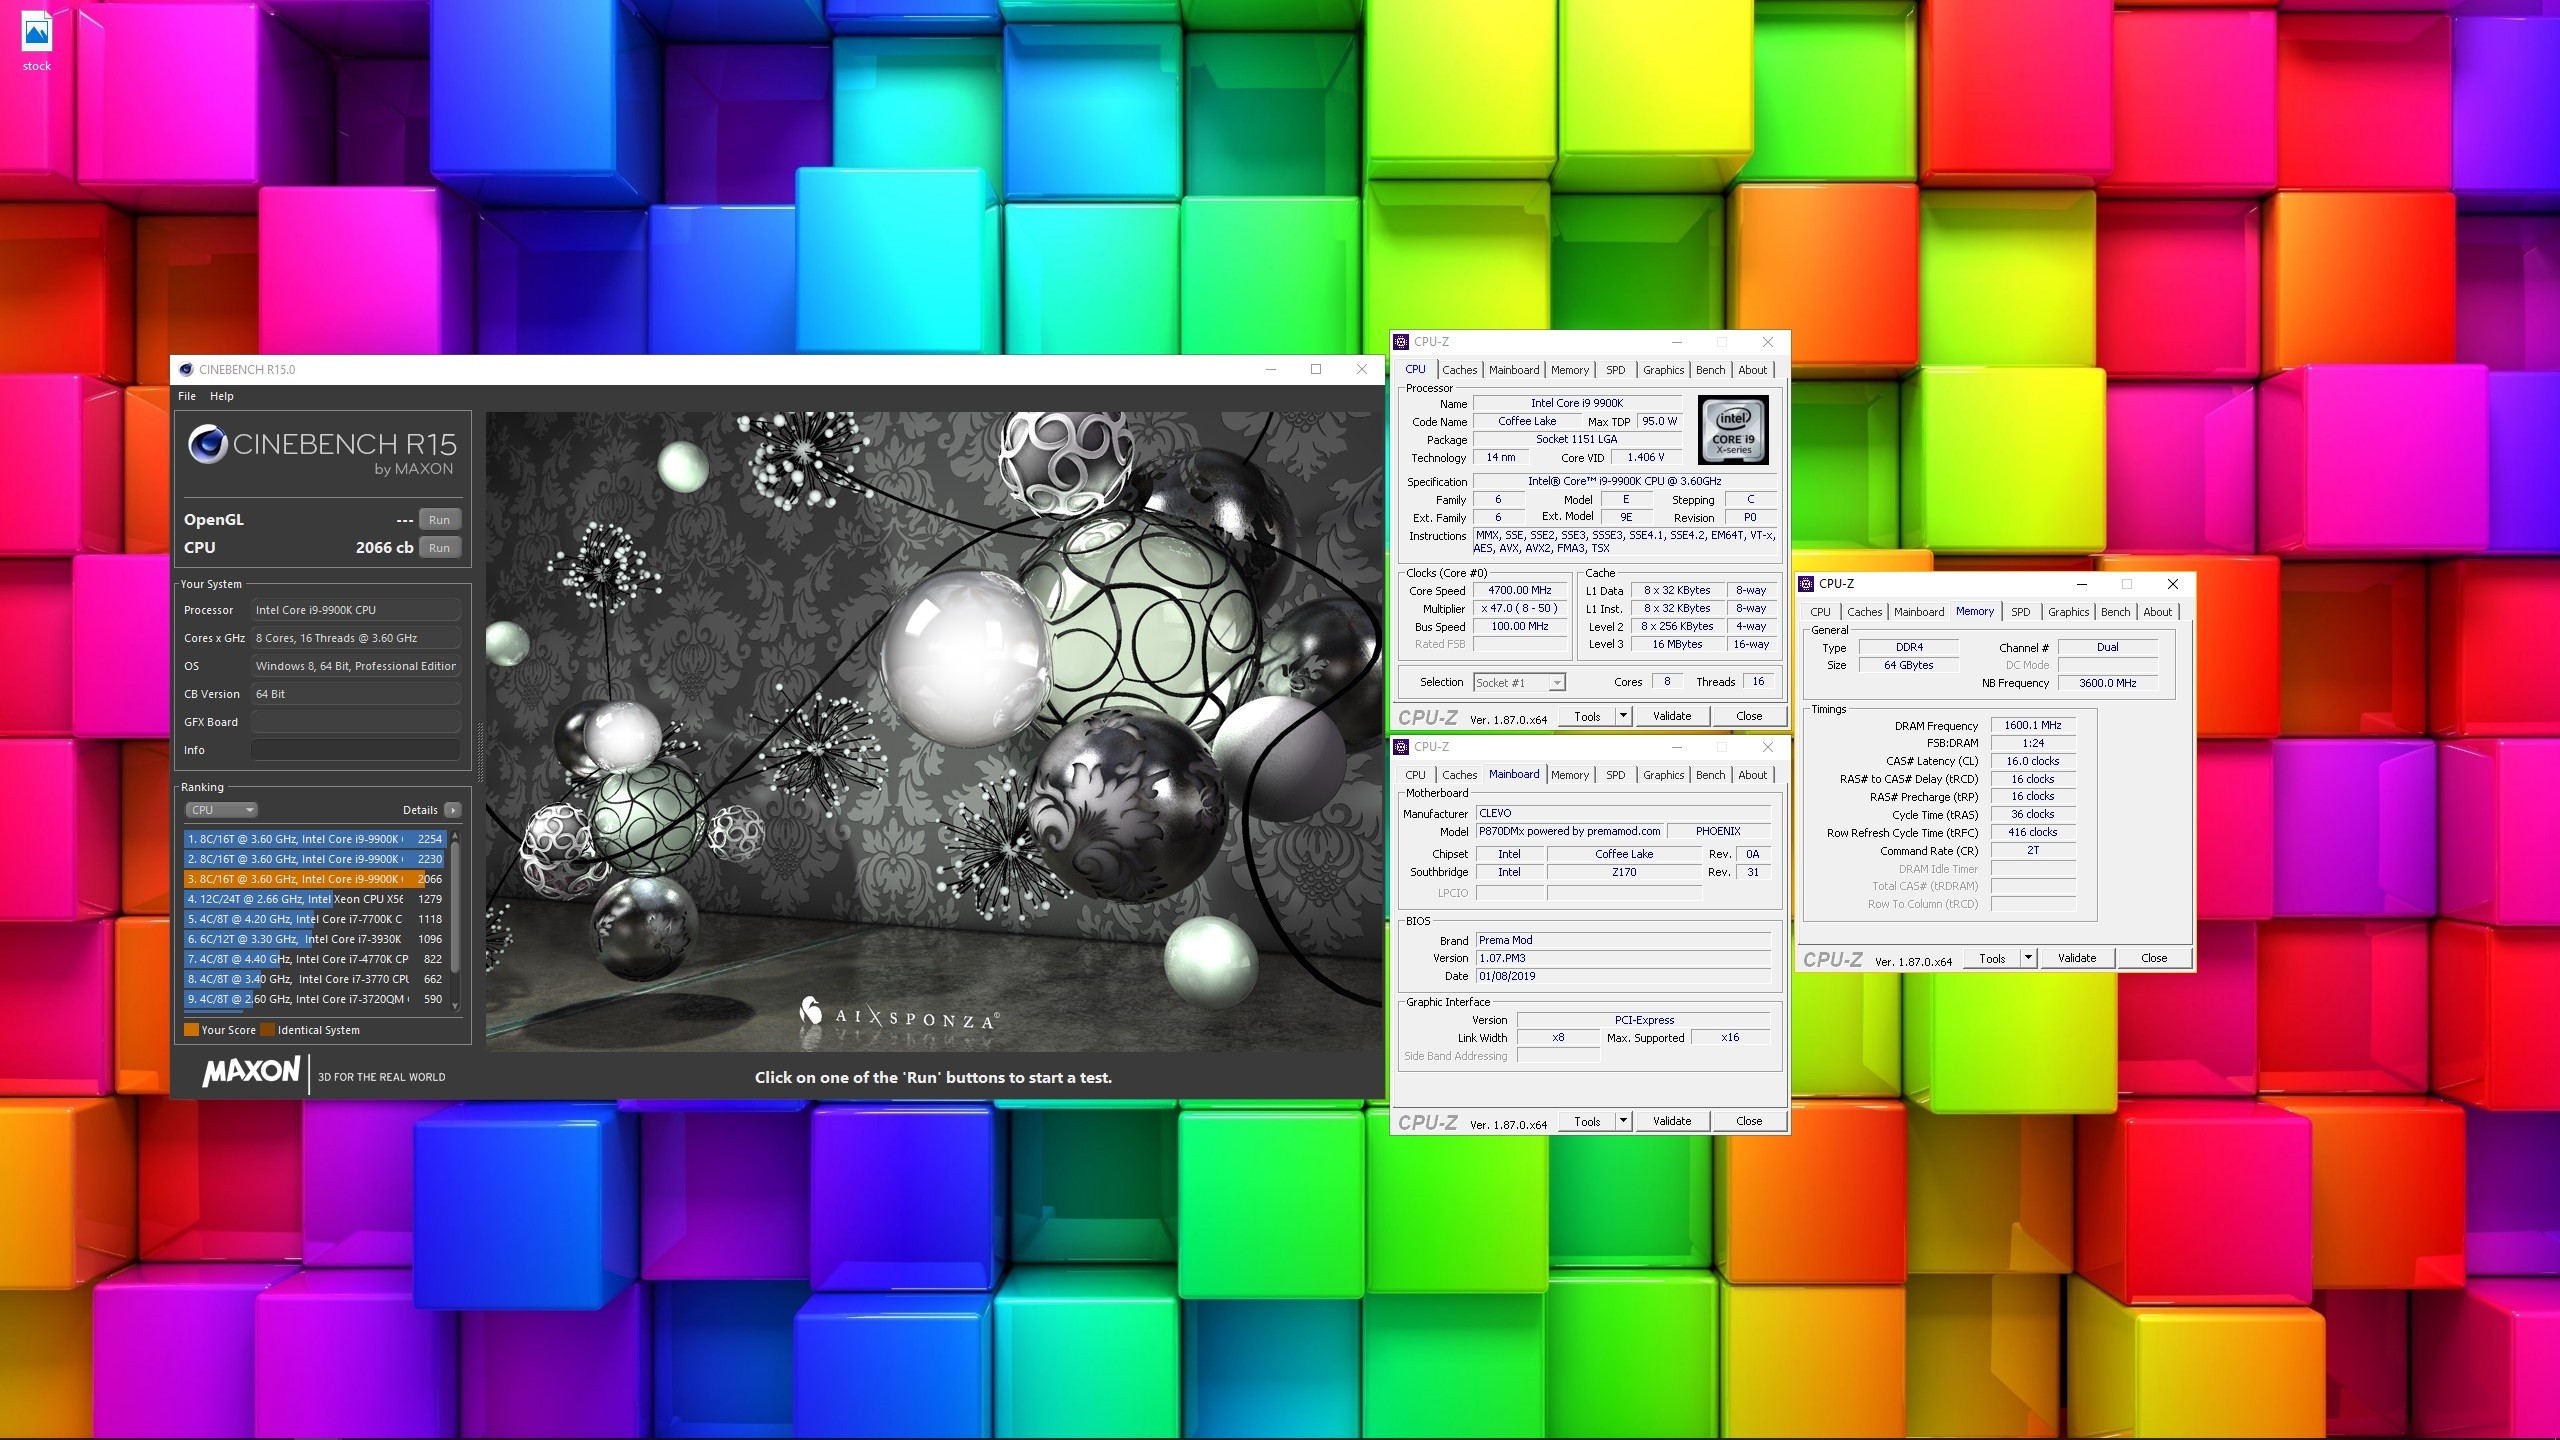Click the Core Speed 4700.00 MHz value
This screenshot has height=1440, width=2560.
1519,590
